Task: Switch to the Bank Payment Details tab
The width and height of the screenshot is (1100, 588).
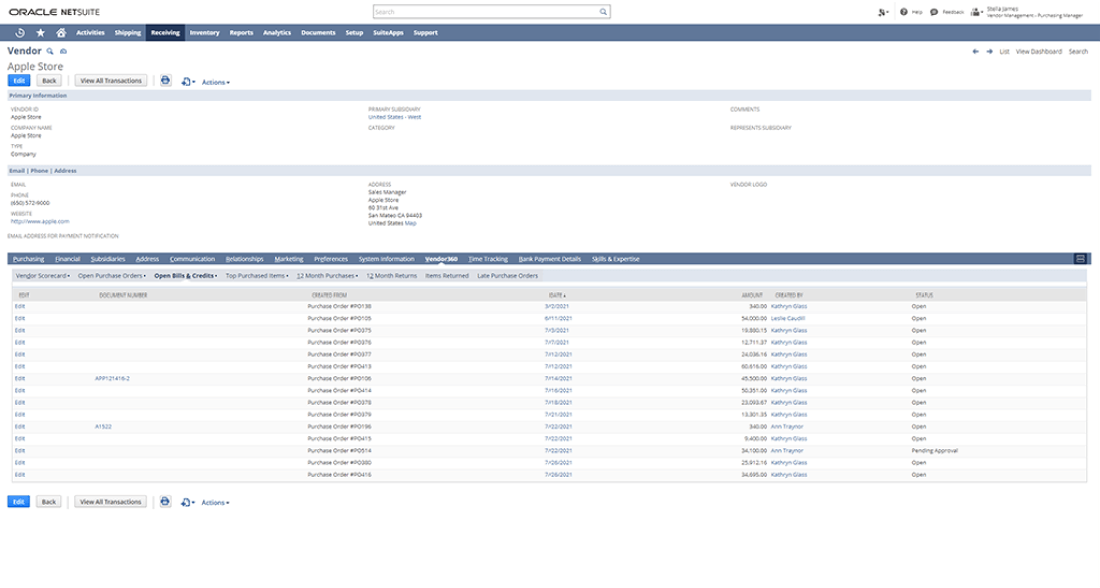Action: pyautogui.click(x=549, y=258)
